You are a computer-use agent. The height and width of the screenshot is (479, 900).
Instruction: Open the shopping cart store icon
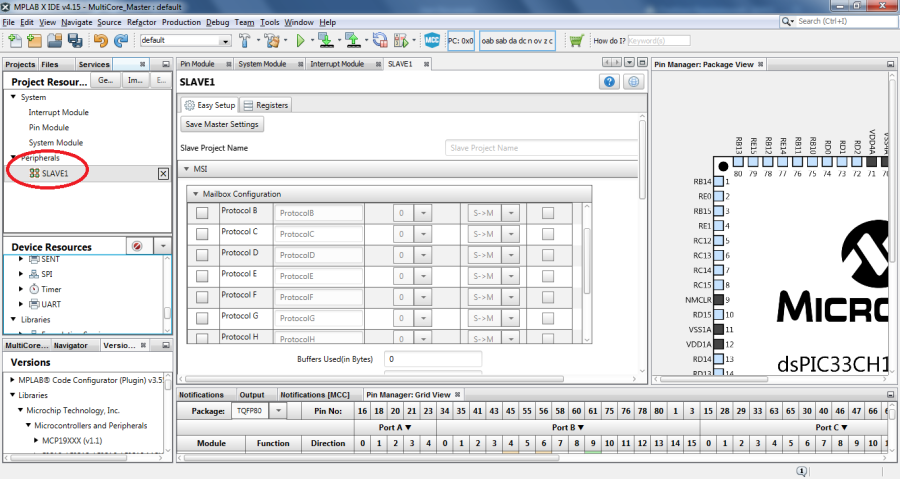(x=576, y=41)
